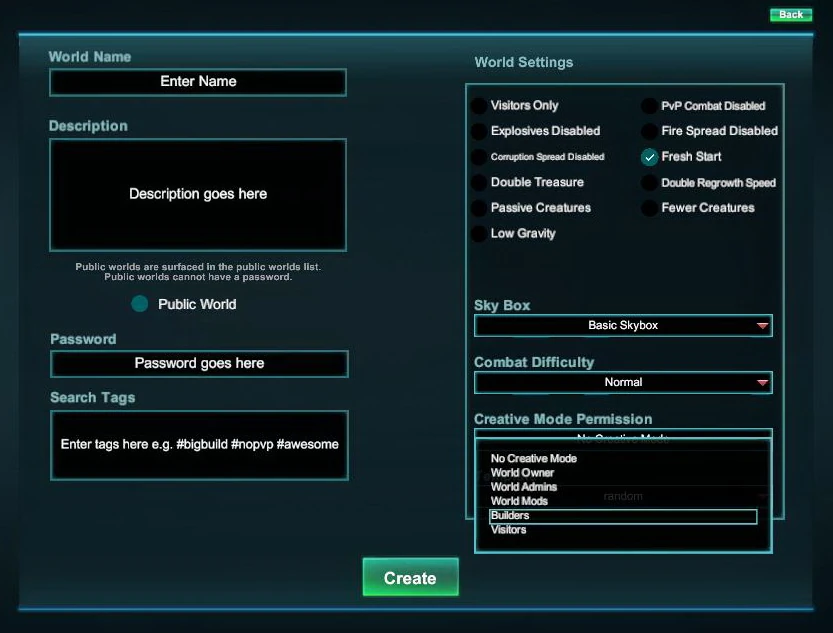Toggle the Public World option
This screenshot has height=633, width=833.
coord(140,304)
